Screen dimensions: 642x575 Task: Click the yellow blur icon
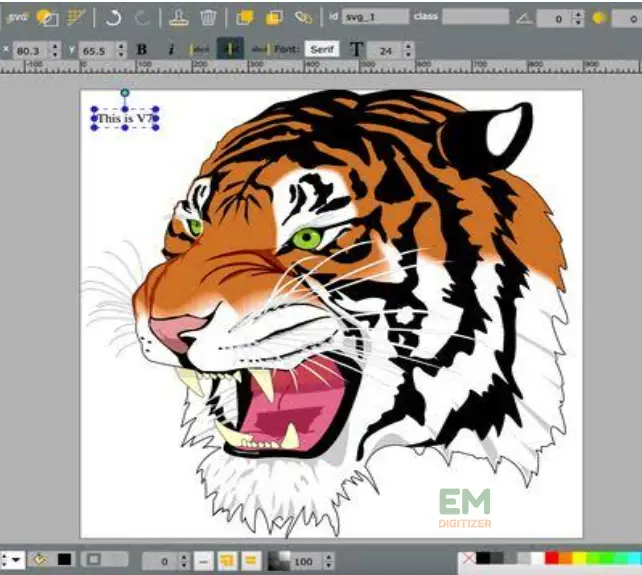pyautogui.click(x=599, y=18)
